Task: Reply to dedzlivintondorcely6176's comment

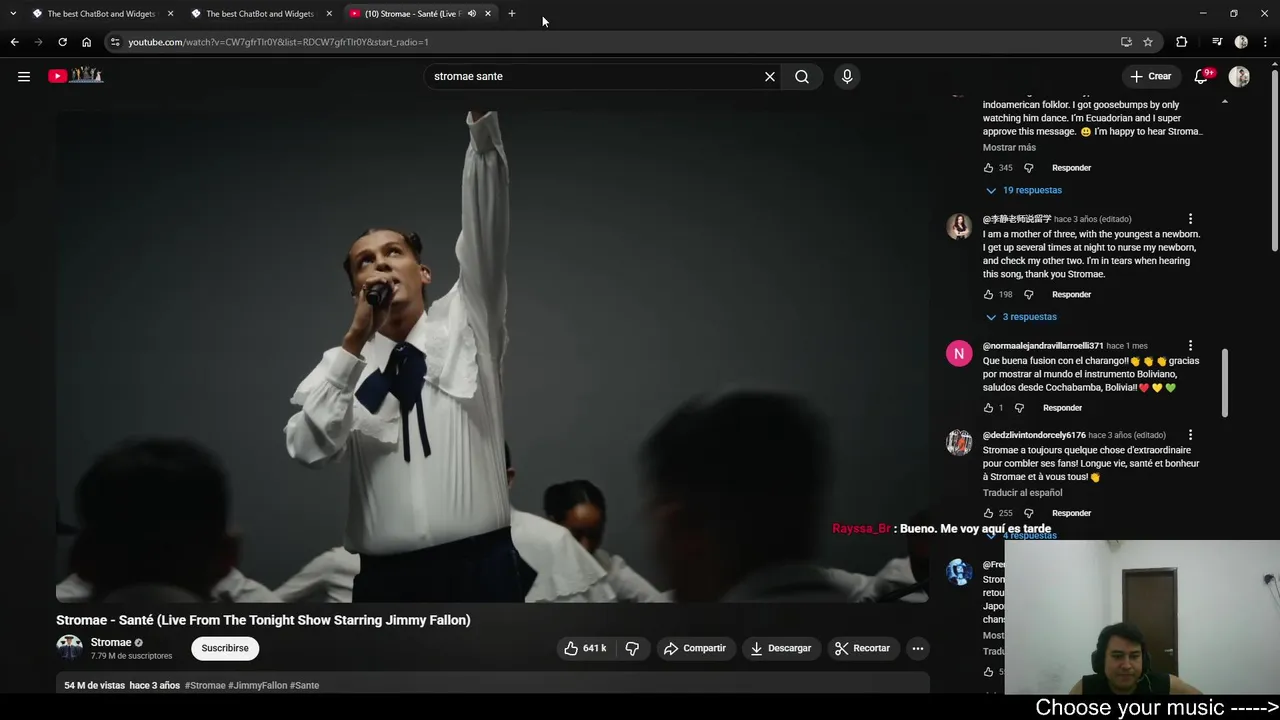Action: [1071, 513]
